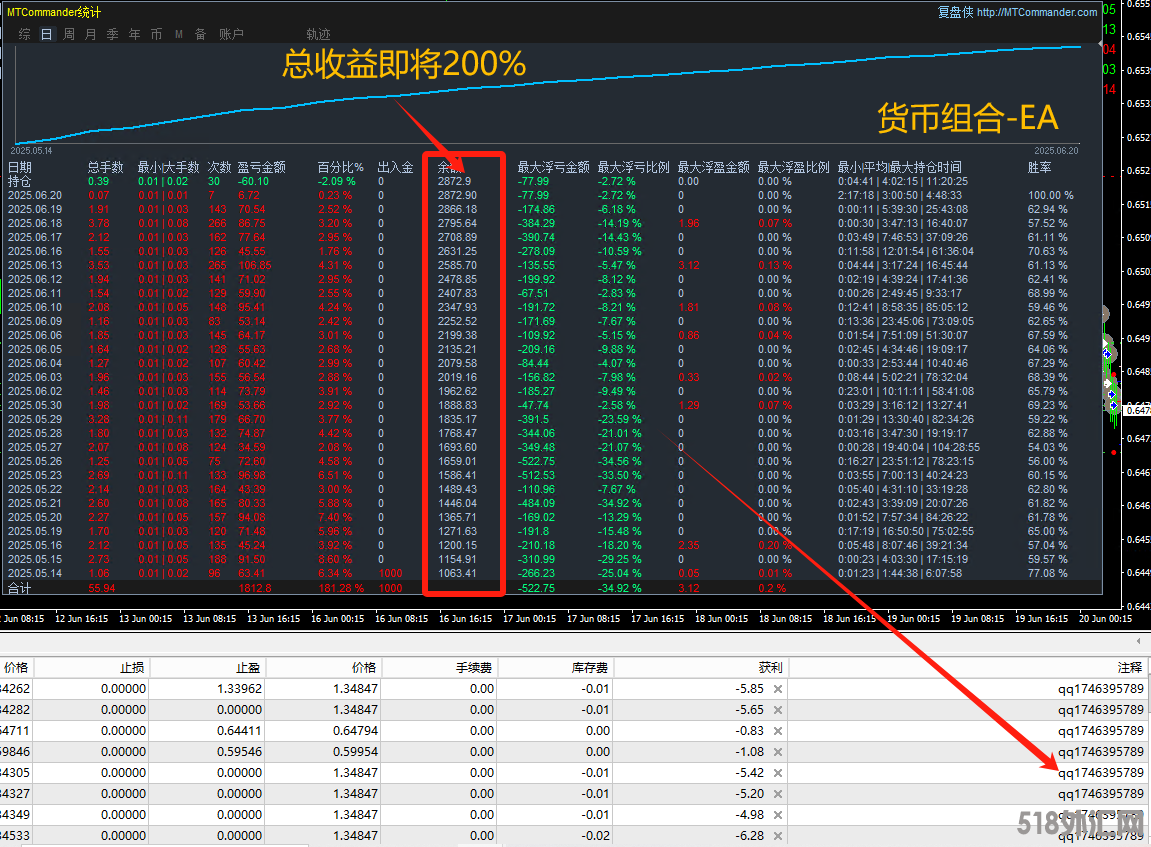Click the 复盘侠 label
The image size is (1151, 847).
[x=956, y=12]
